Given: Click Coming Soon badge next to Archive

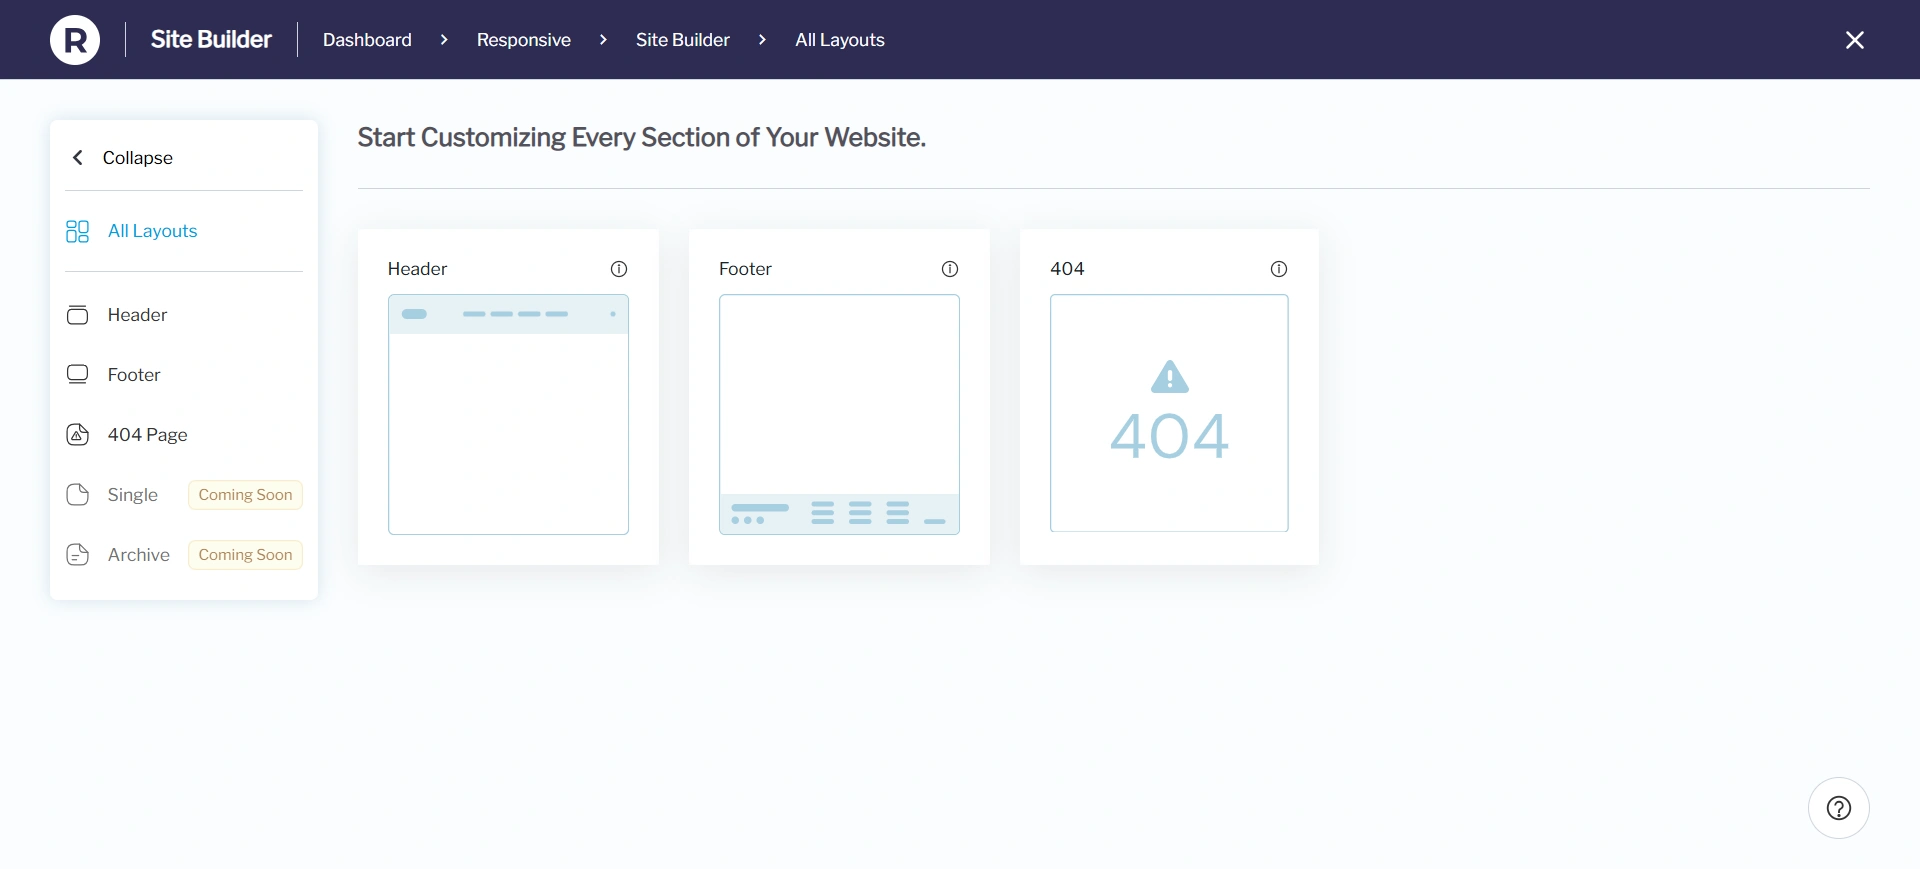Looking at the screenshot, I should click(x=245, y=555).
